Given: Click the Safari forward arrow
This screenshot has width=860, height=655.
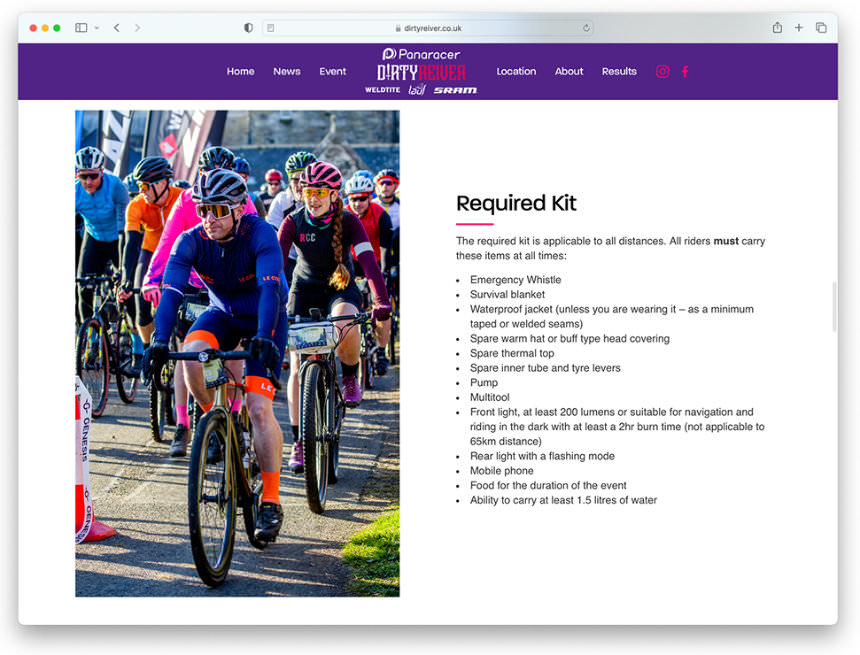Looking at the screenshot, I should 137,27.
